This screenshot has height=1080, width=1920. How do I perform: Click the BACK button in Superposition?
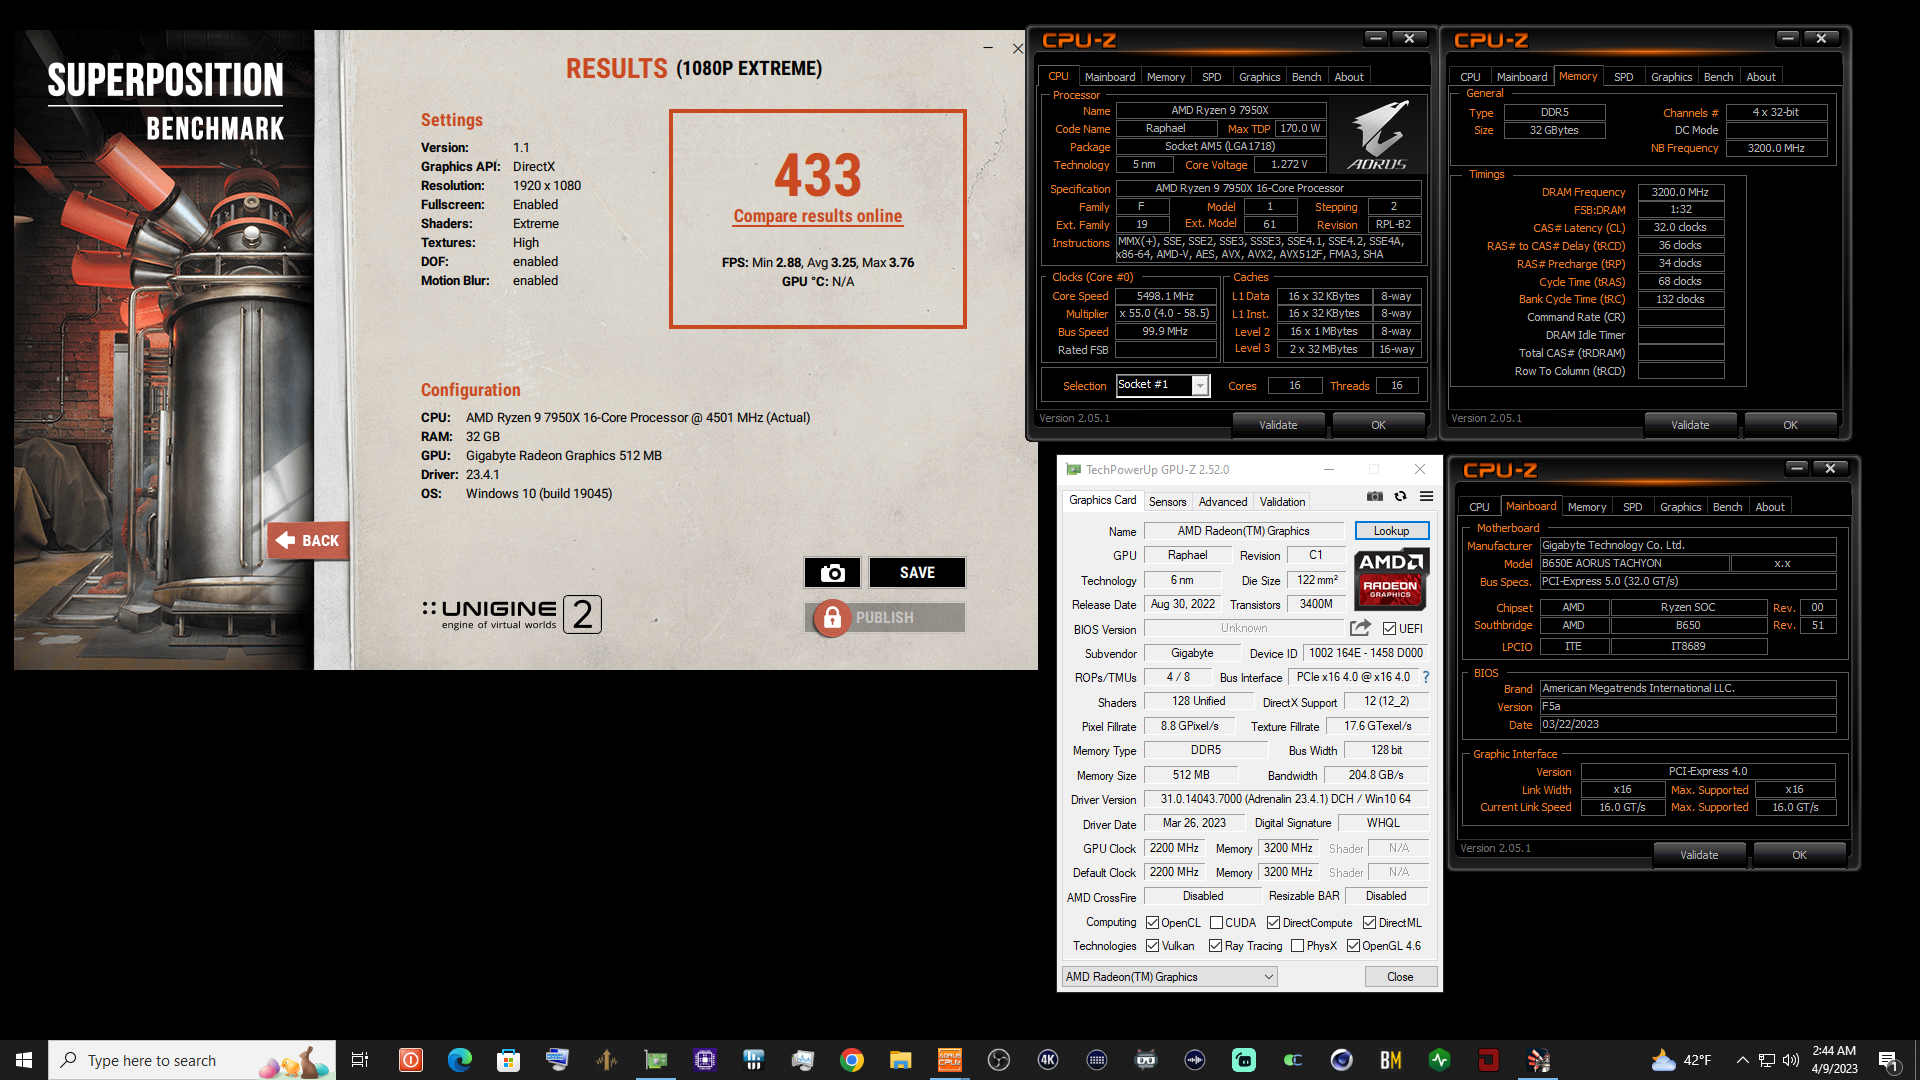[x=309, y=540]
